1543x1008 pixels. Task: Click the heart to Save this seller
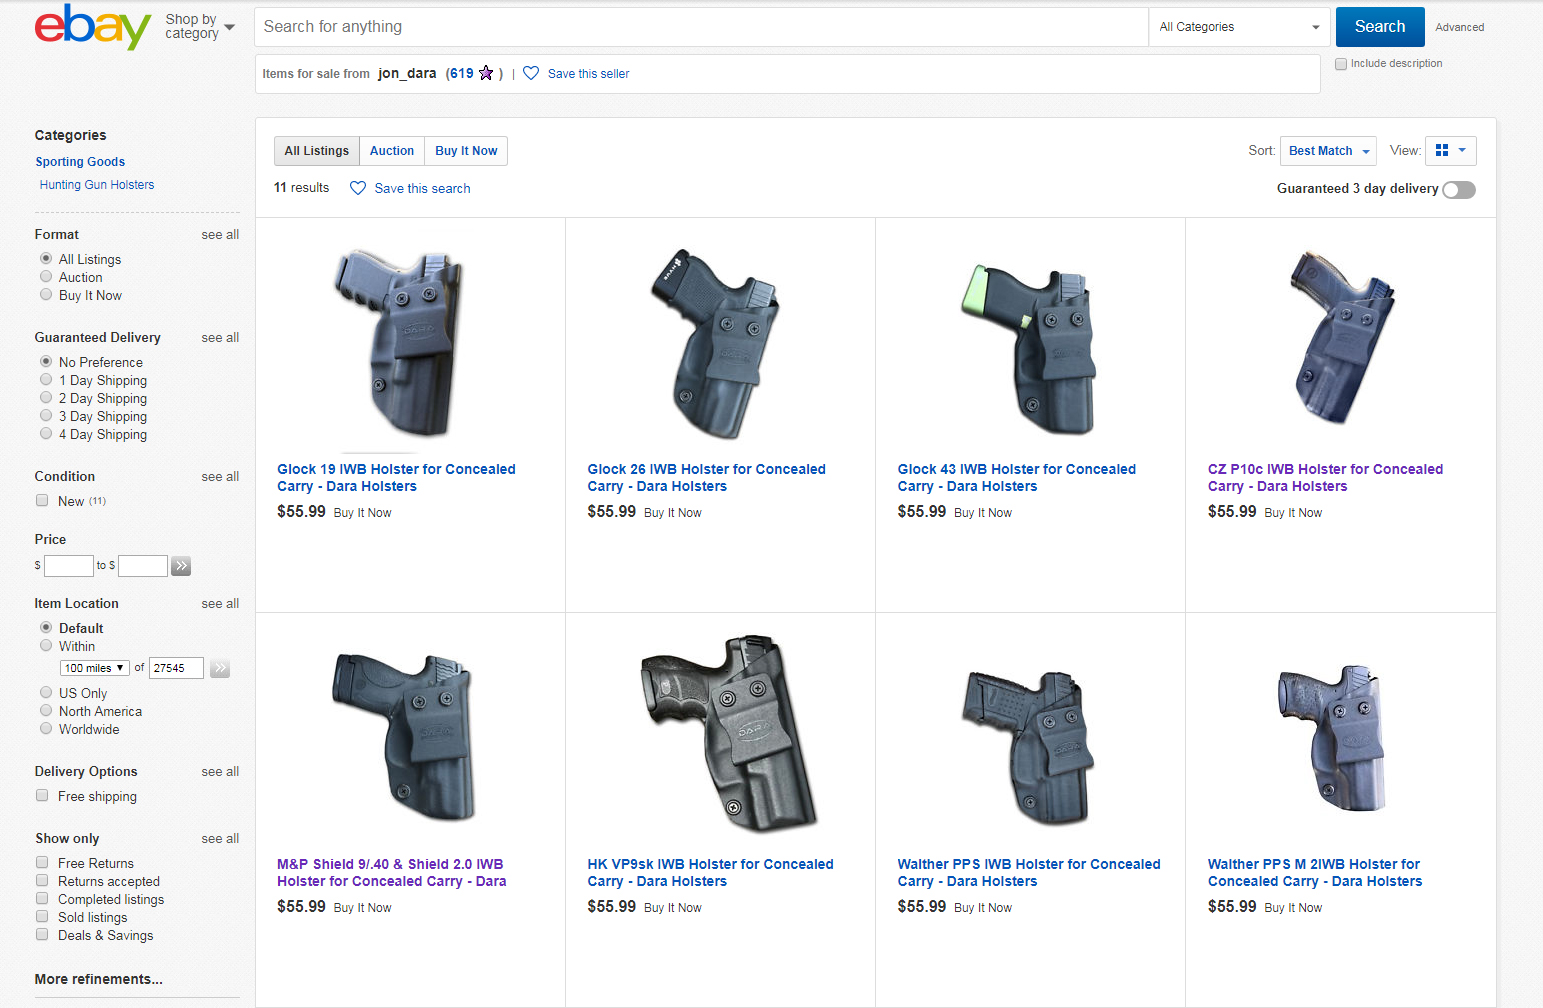point(531,73)
